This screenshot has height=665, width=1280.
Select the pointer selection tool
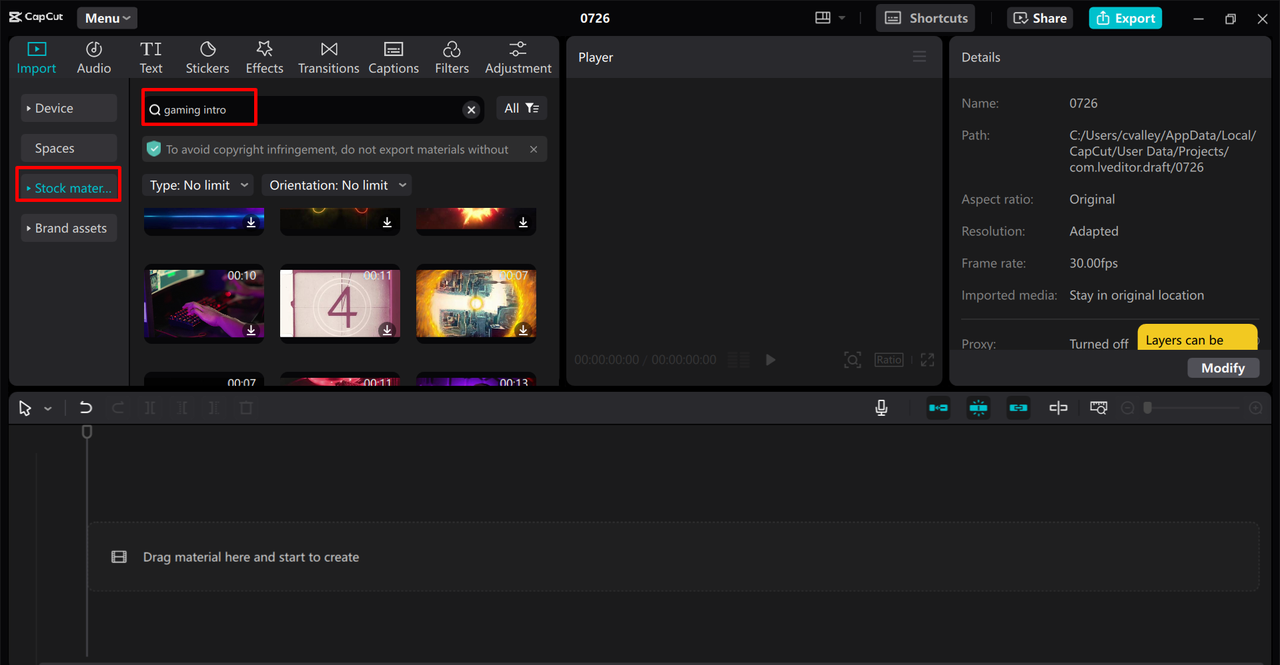[x=25, y=408]
